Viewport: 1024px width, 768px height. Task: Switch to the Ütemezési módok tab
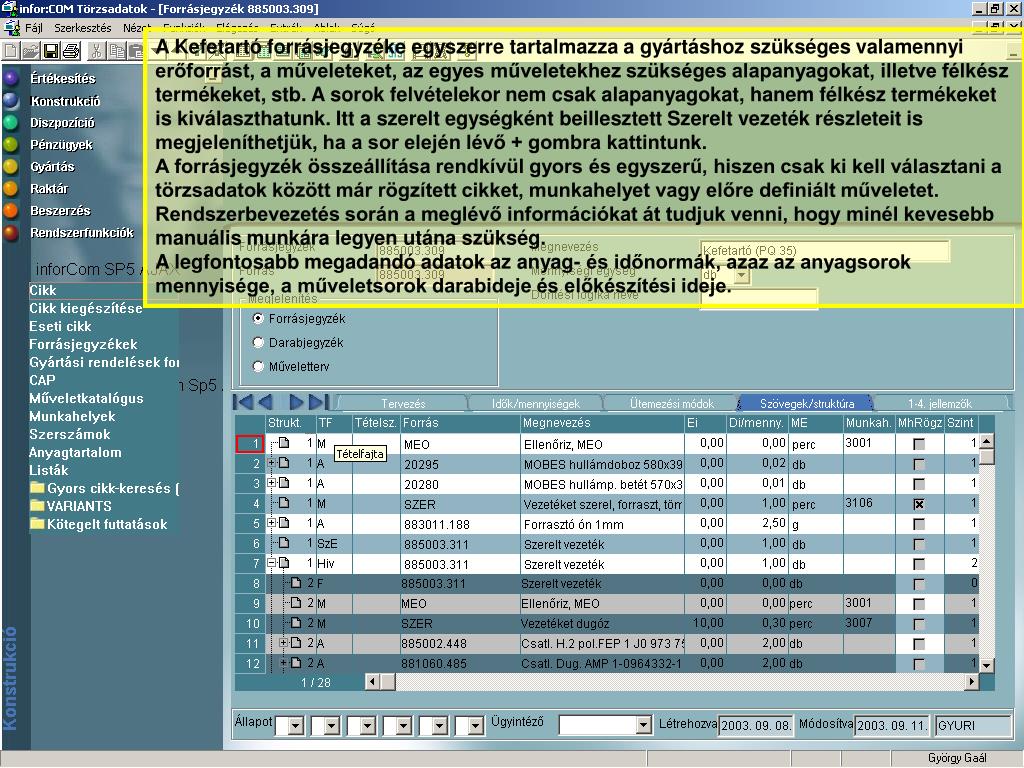[x=671, y=404]
